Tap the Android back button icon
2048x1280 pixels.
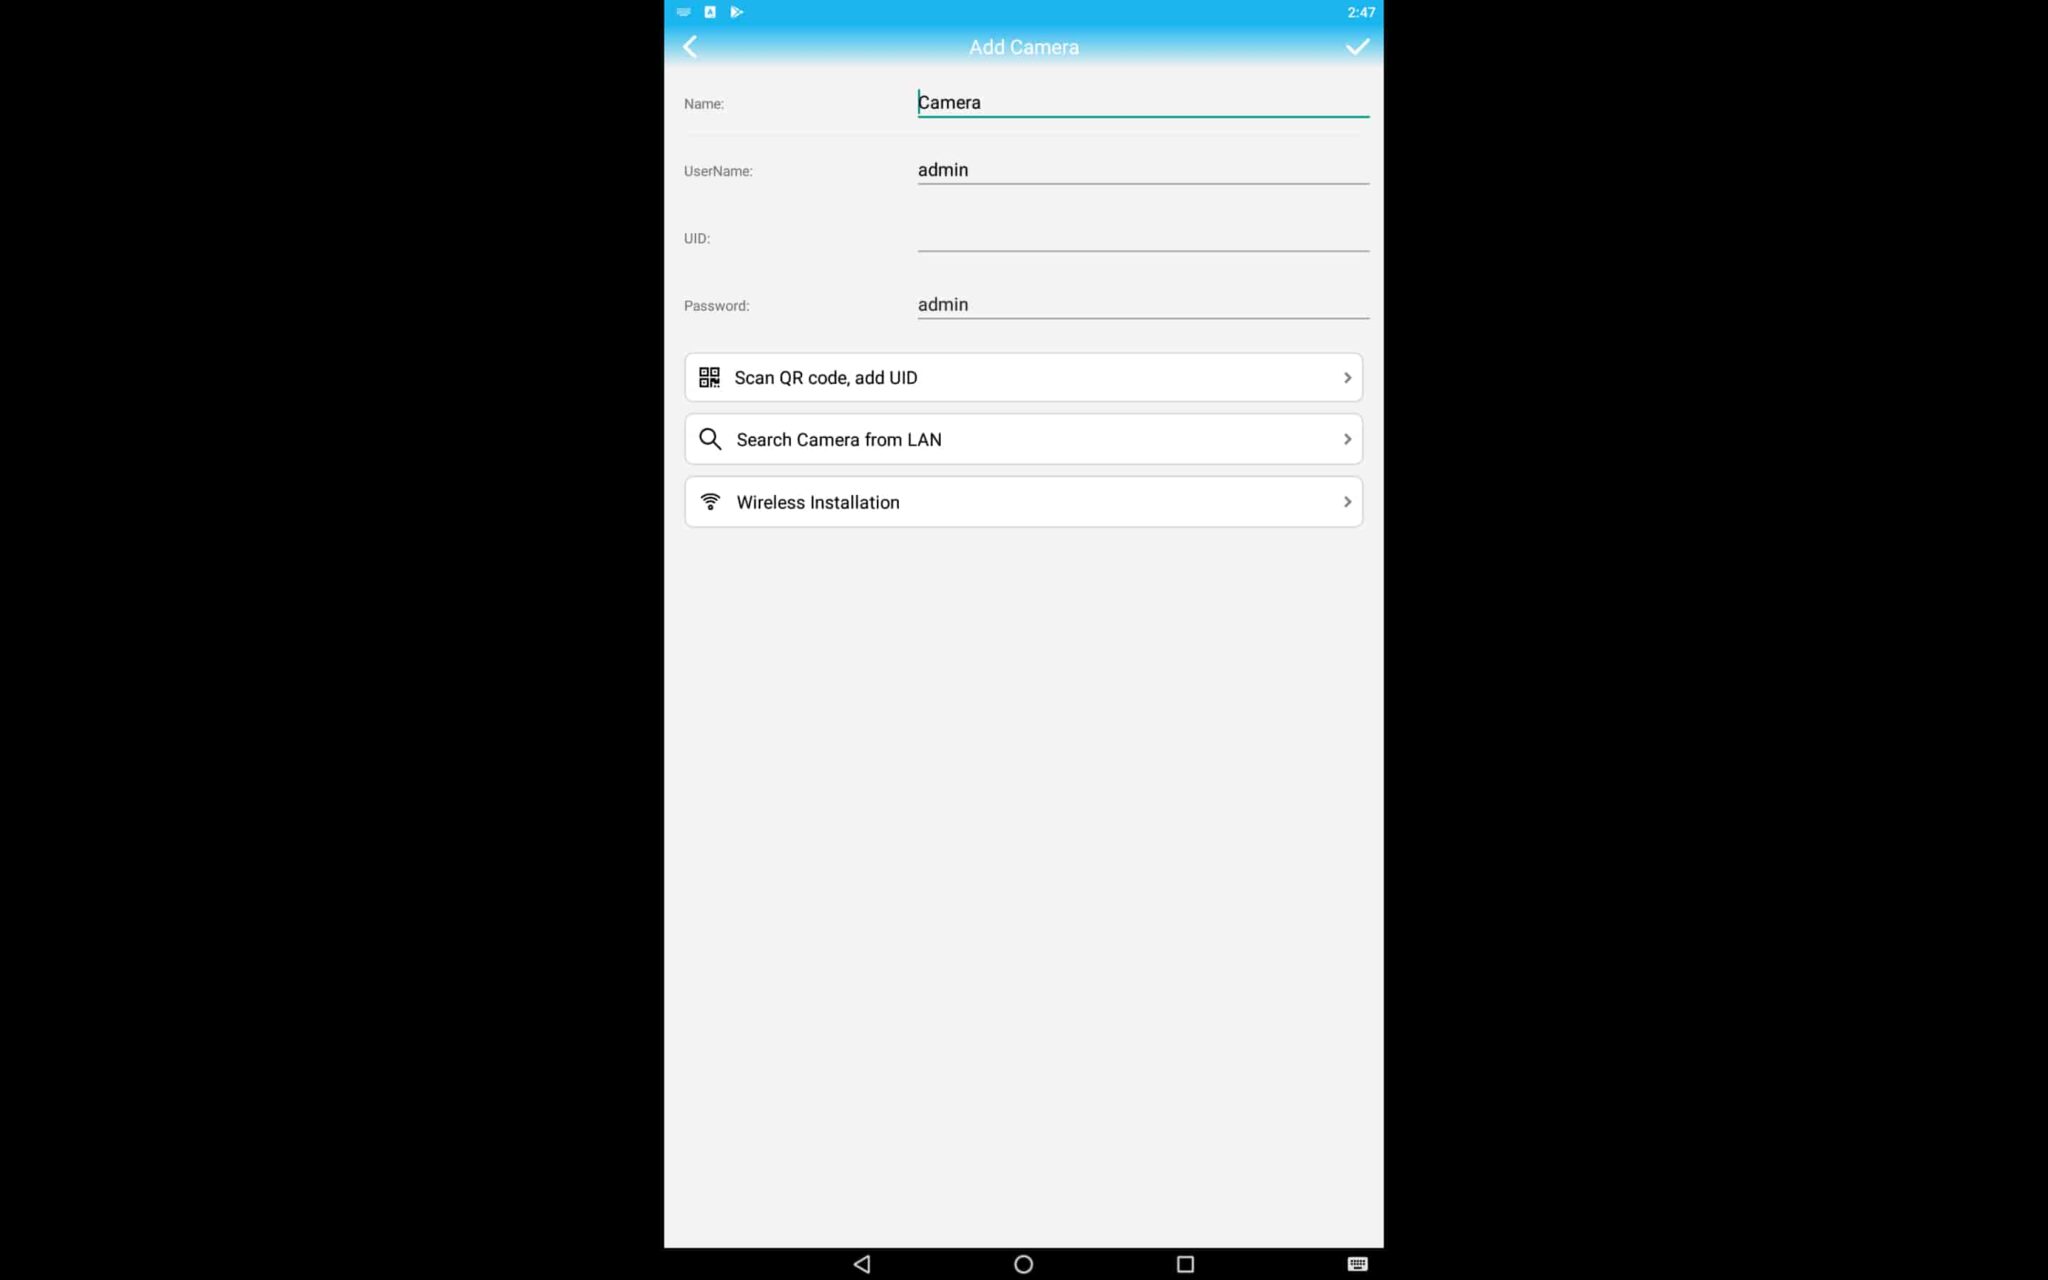point(861,1264)
